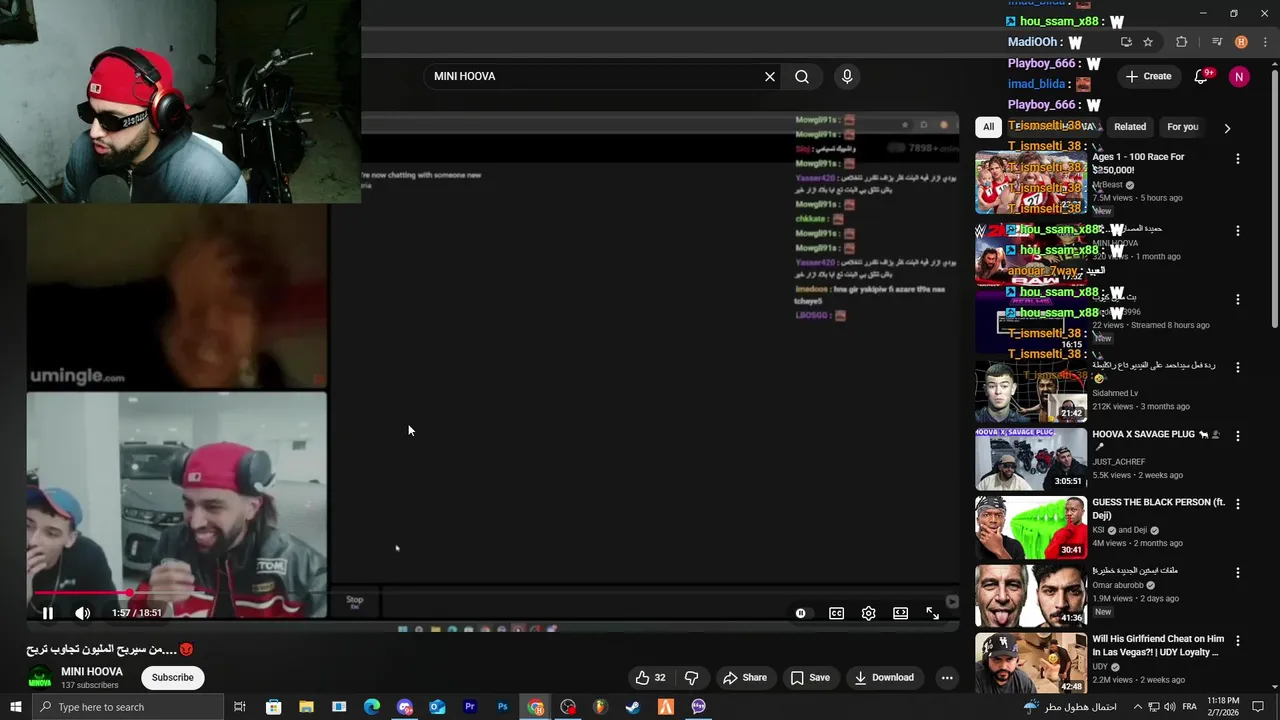
Task: Open options for GUESS THE BLACK PERSON video
Action: (1238, 504)
